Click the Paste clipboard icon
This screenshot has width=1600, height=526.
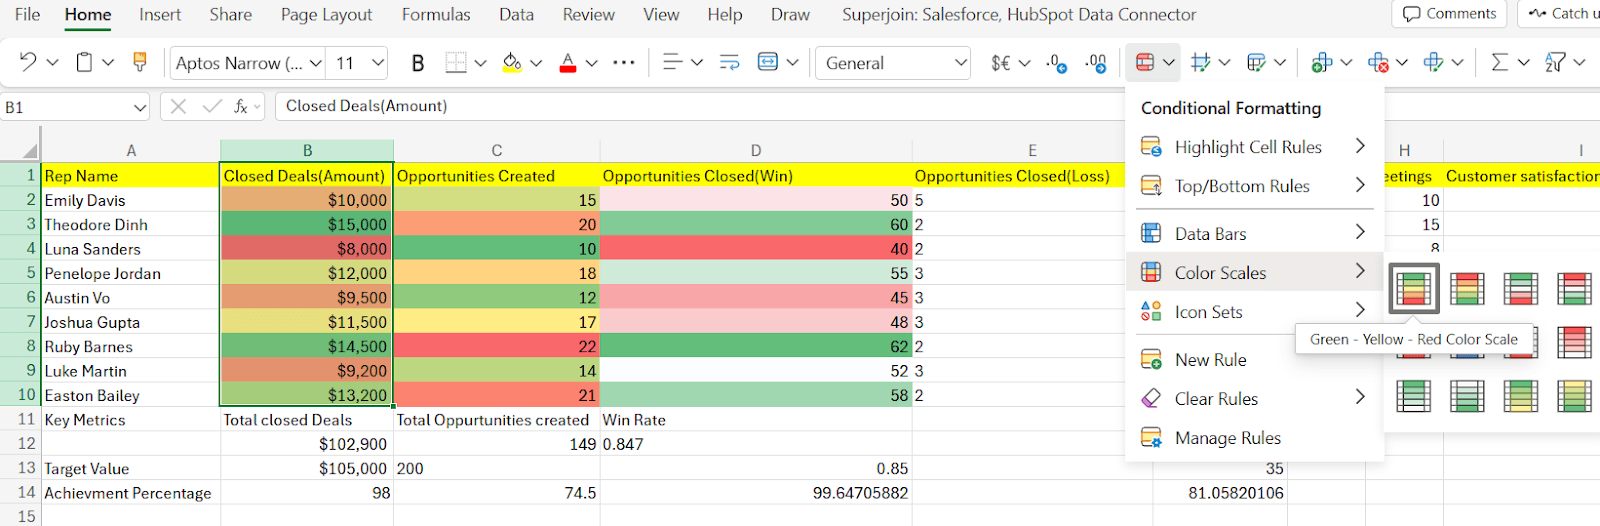click(84, 62)
